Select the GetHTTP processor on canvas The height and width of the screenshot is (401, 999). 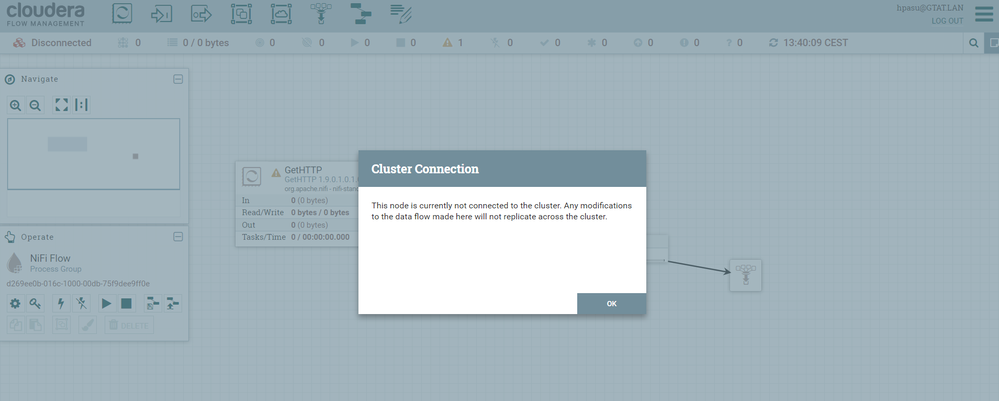297,204
